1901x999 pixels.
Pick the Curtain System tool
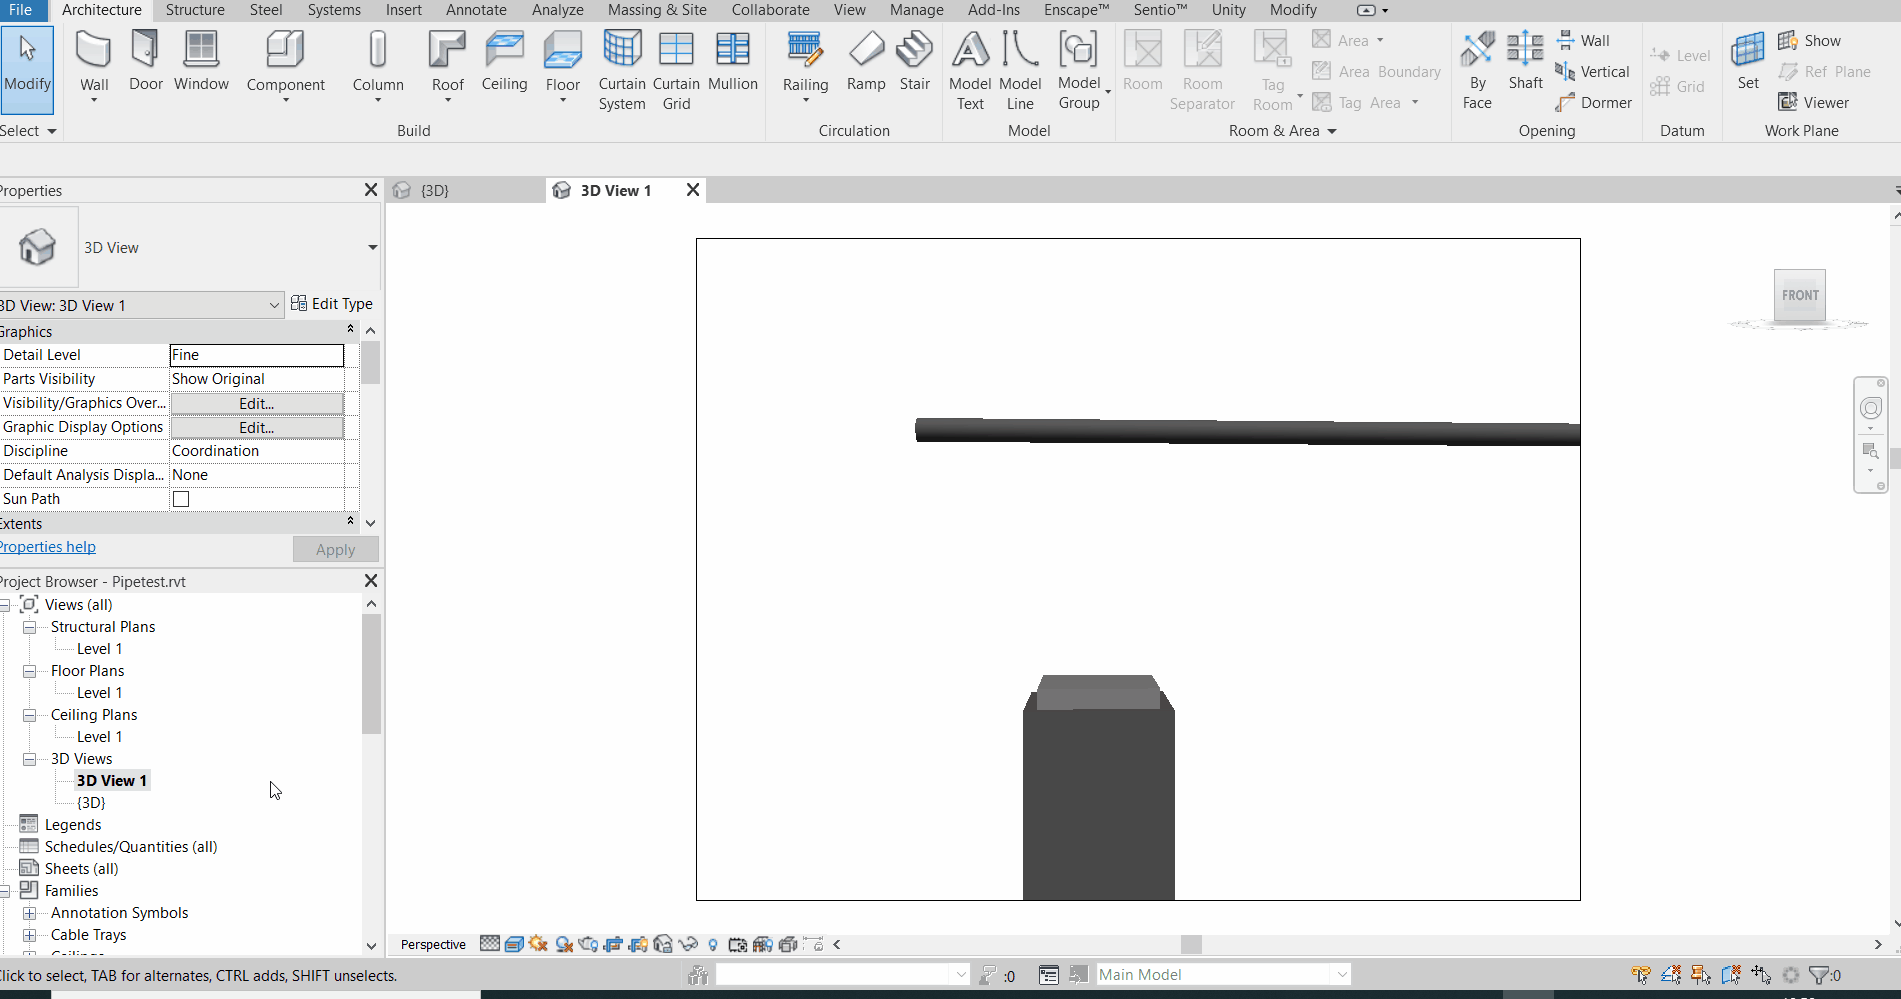point(622,70)
